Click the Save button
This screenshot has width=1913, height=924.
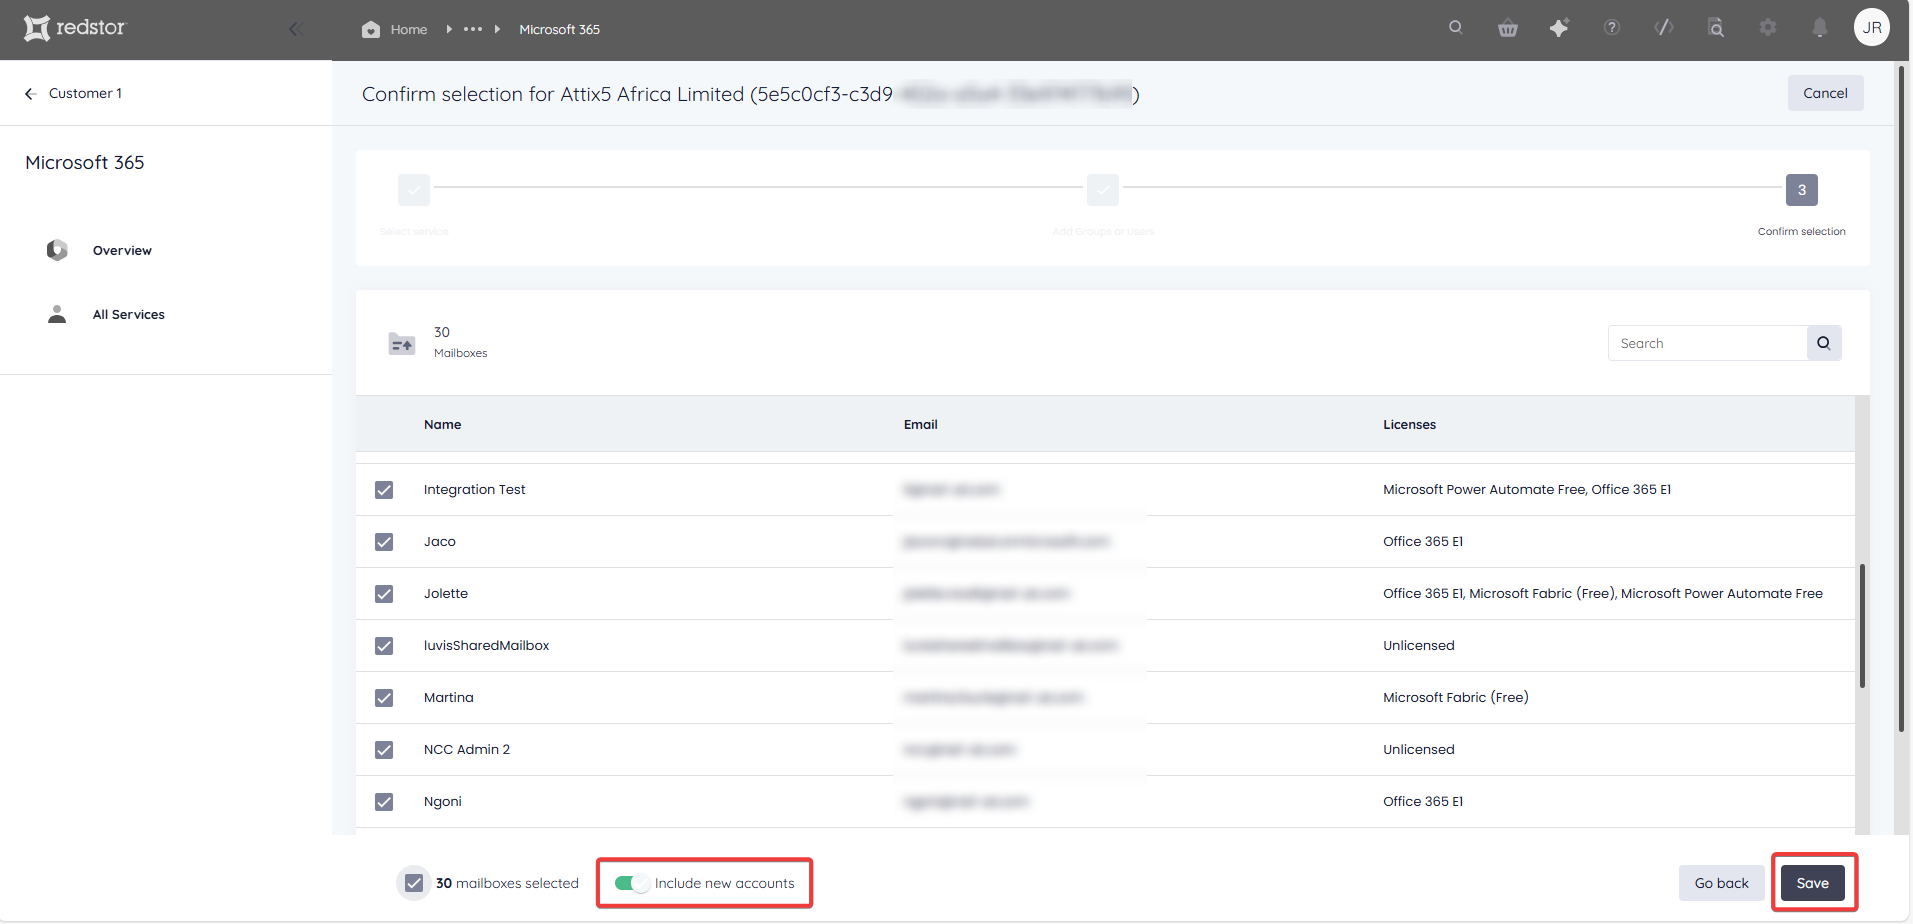(1812, 883)
